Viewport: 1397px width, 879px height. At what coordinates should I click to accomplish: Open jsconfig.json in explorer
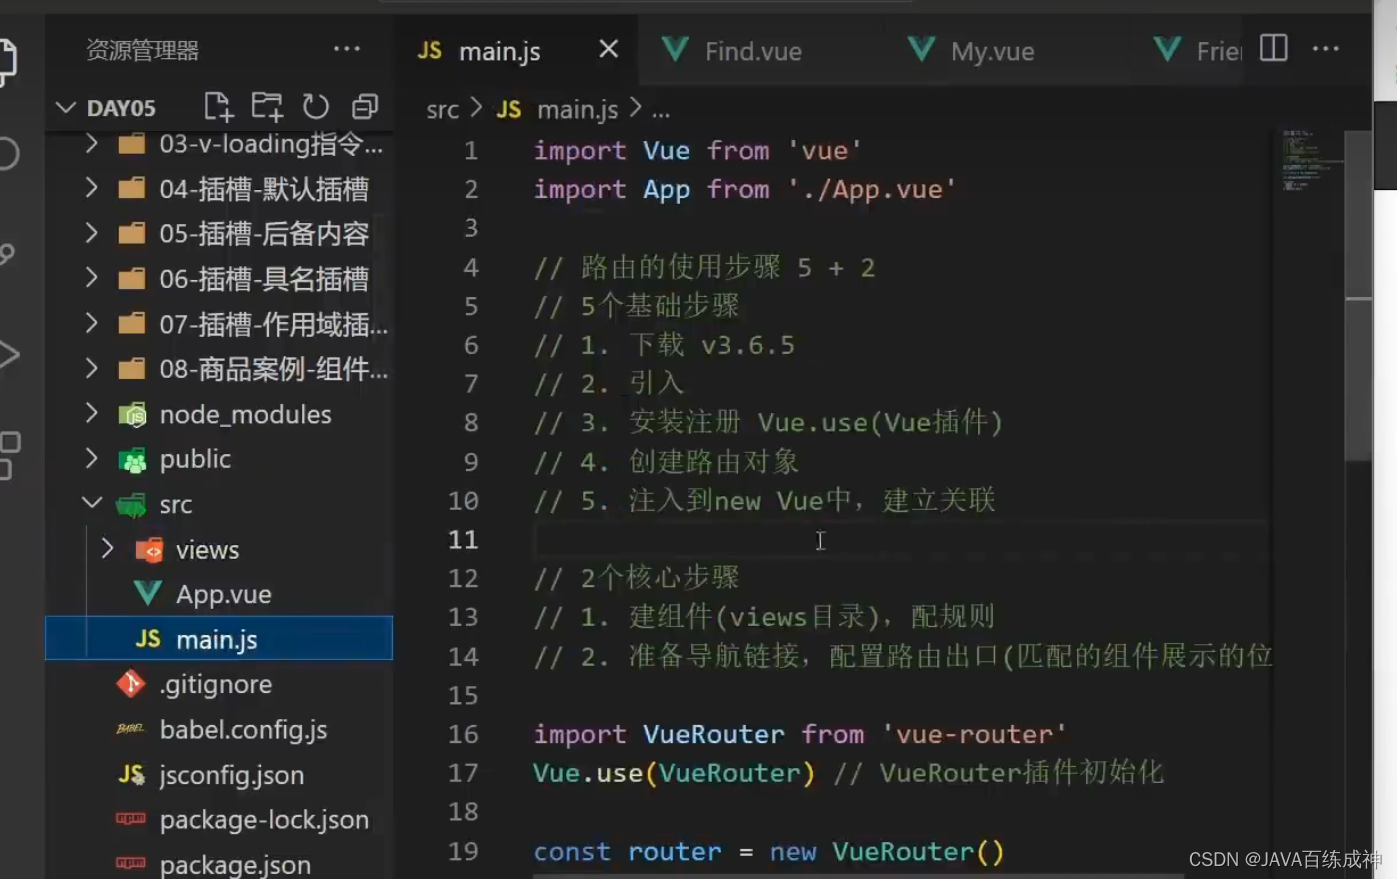tap(220, 774)
